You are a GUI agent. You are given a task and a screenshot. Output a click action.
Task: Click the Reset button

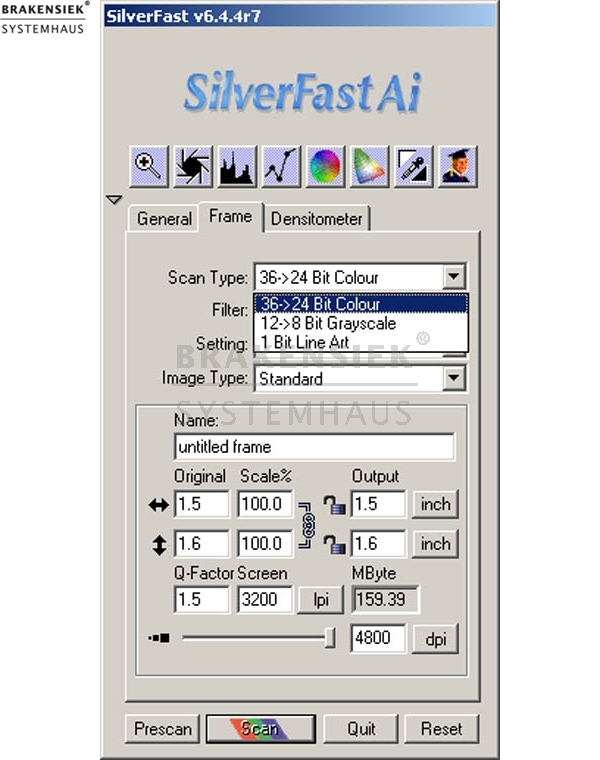coord(442,728)
